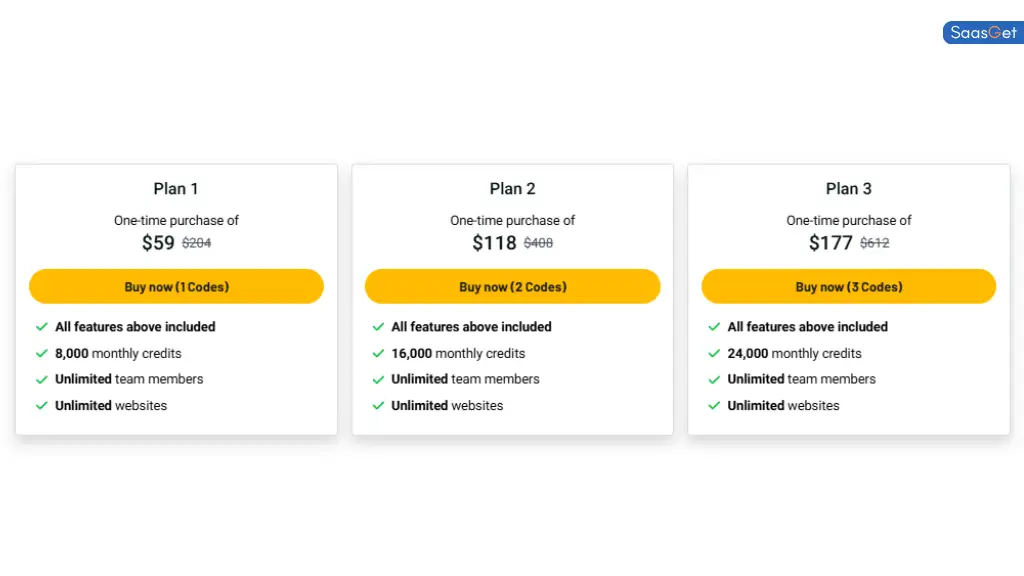Viewport: 1024px width, 576px height.
Task: Click the Plan 2 heading
Action: point(513,189)
